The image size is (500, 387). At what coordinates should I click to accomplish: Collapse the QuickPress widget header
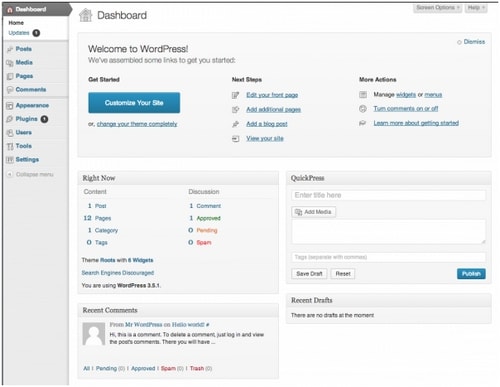[389, 178]
